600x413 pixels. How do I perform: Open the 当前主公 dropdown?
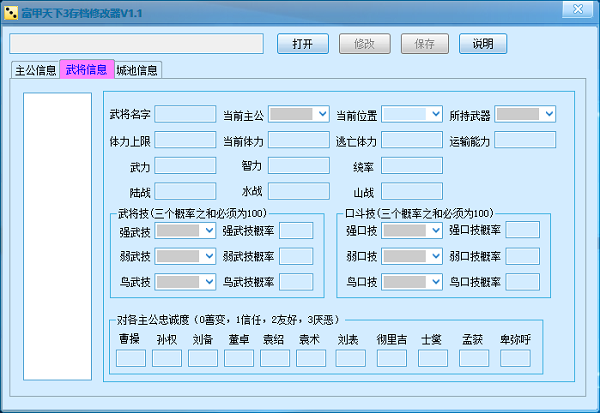point(299,114)
